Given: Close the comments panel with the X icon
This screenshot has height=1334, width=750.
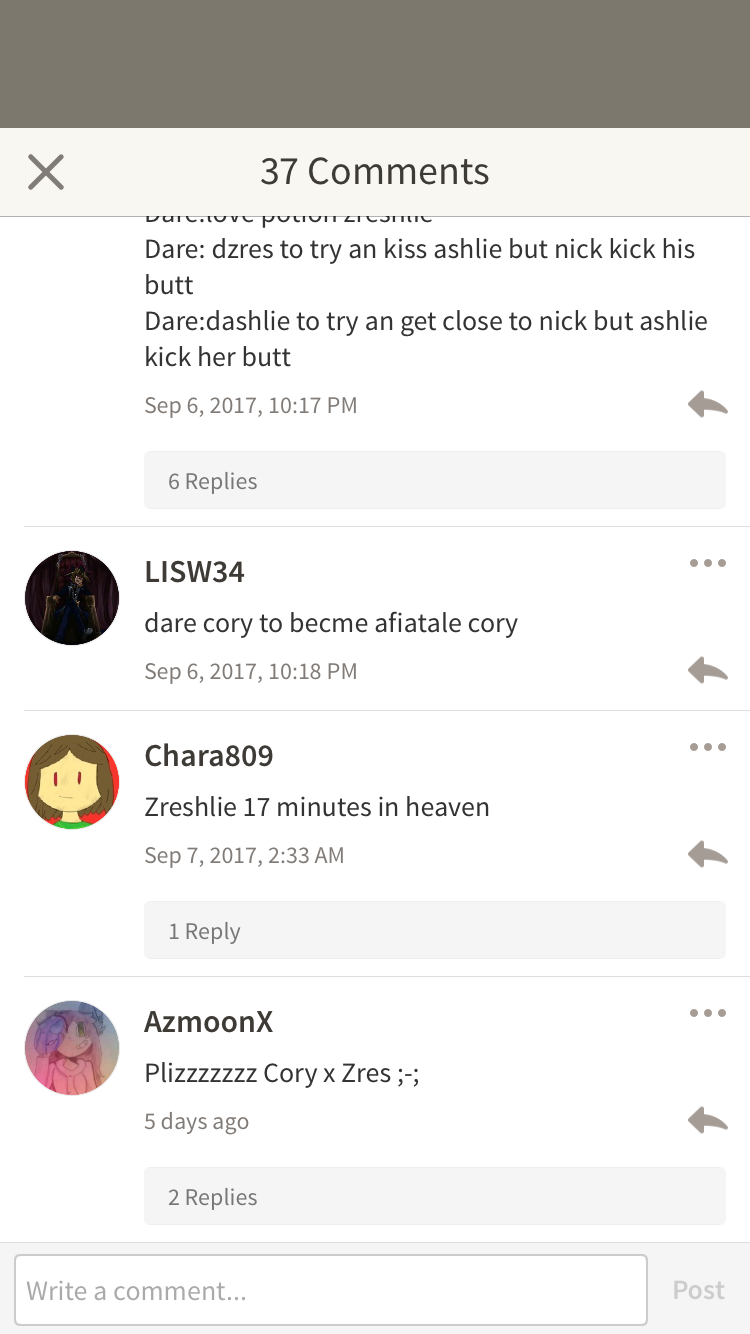Looking at the screenshot, I should click(x=46, y=172).
